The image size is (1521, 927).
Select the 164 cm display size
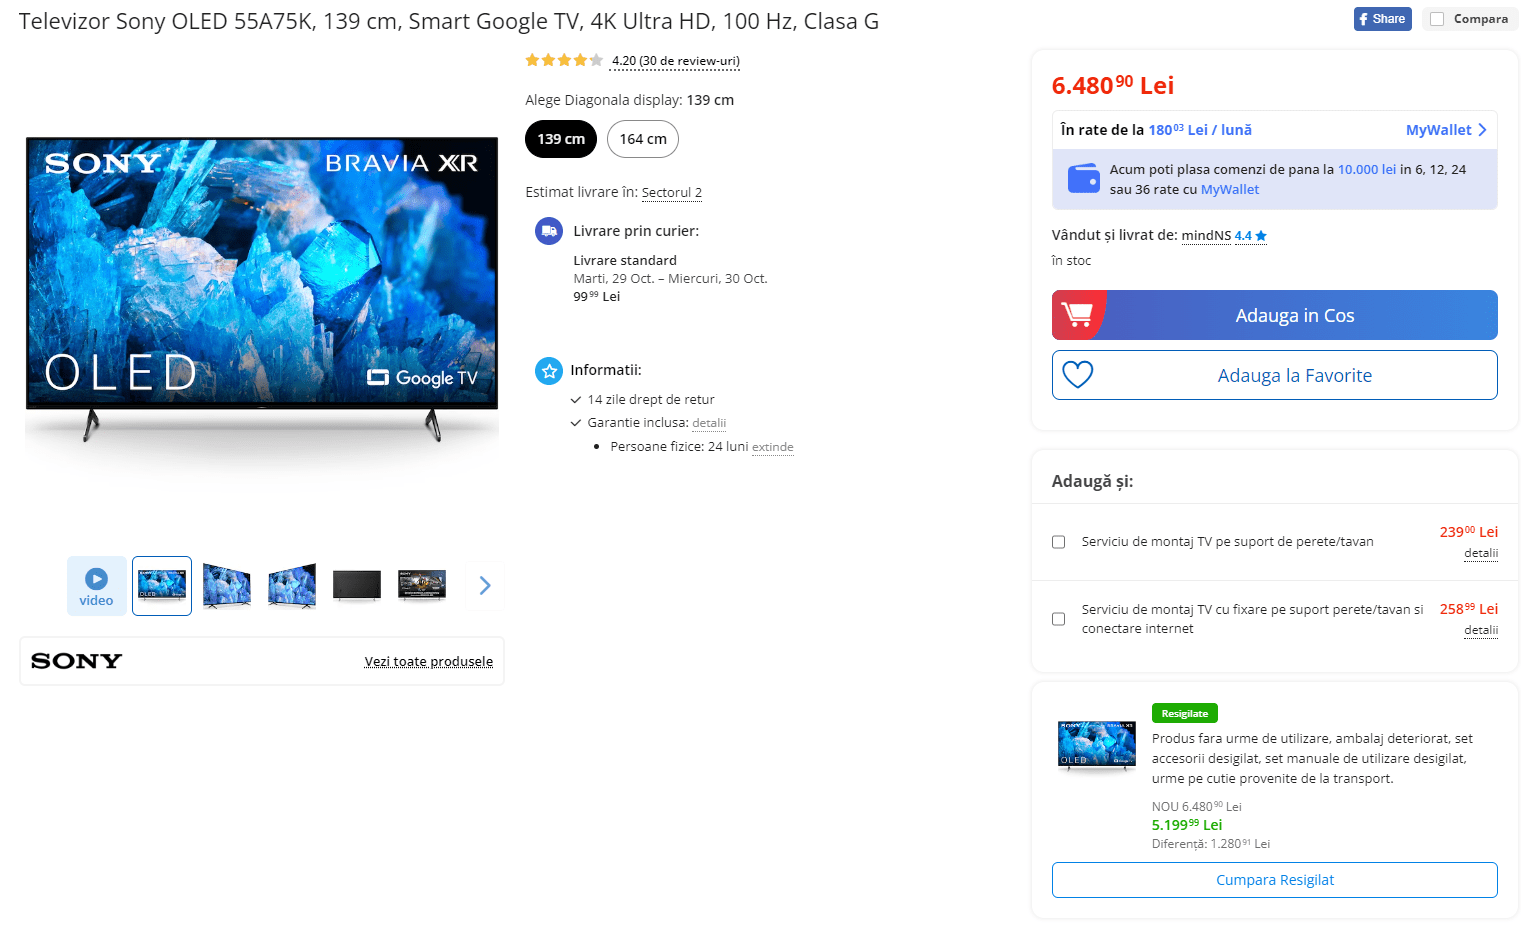pos(643,139)
